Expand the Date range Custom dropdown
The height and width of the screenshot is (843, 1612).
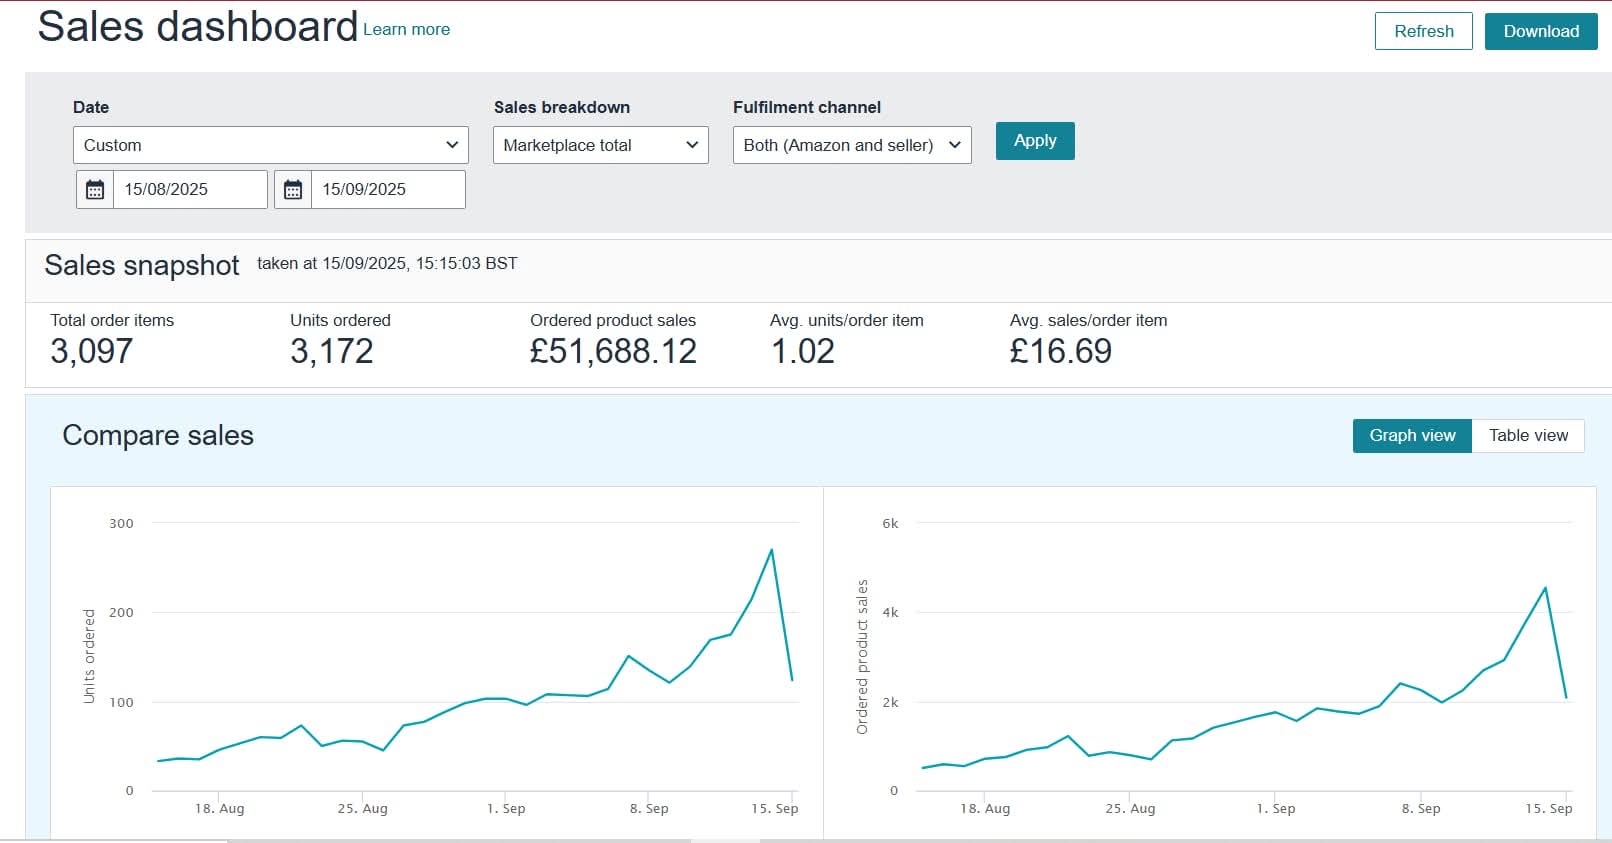click(270, 145)
